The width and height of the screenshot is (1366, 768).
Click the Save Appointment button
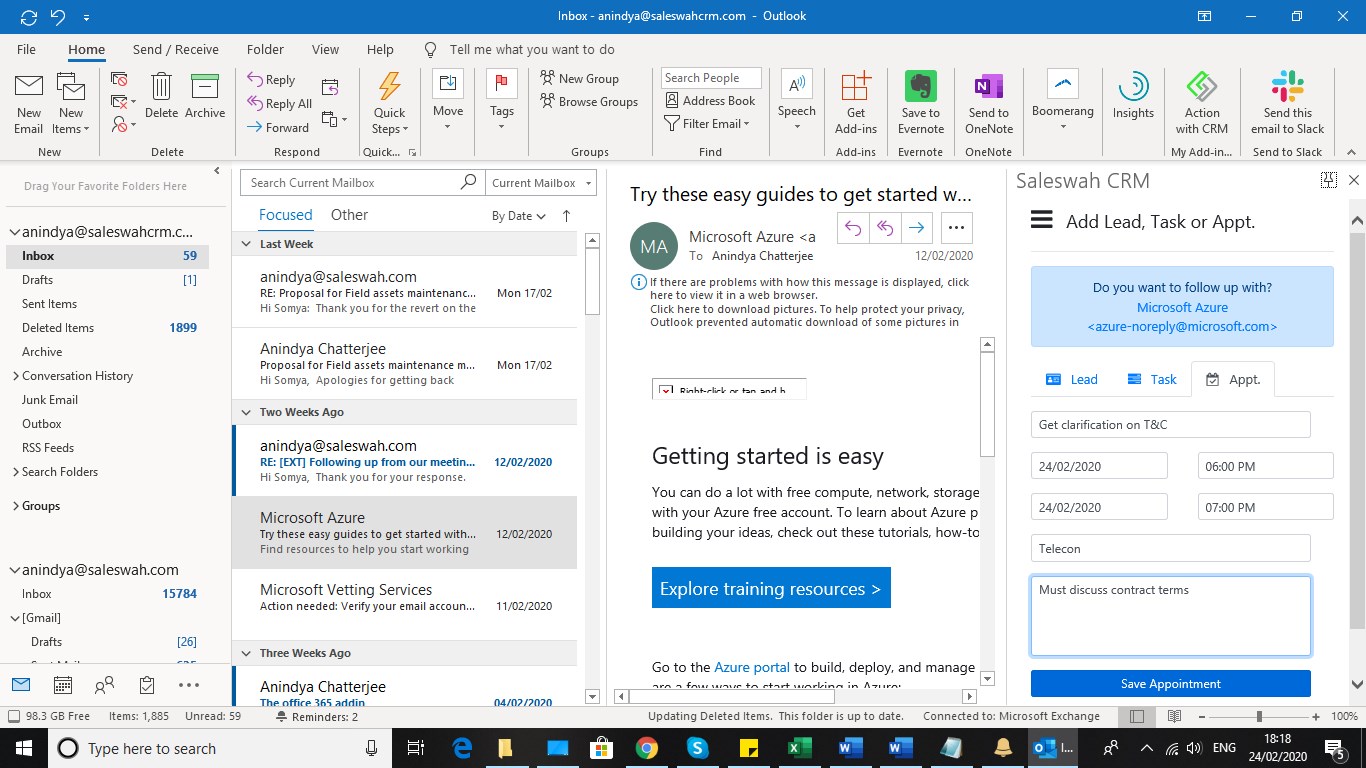coord(1170,684)
